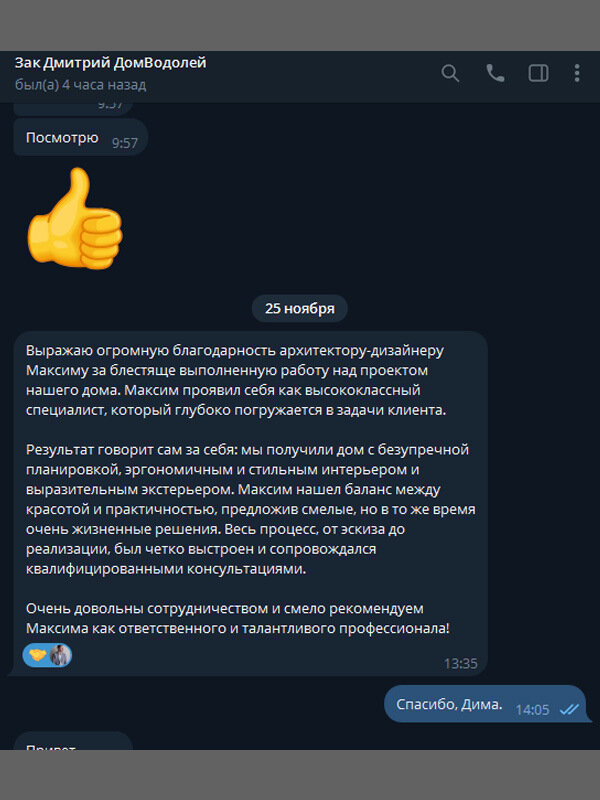Toggle the handshake reaction on review message

(x=37, y=655)
